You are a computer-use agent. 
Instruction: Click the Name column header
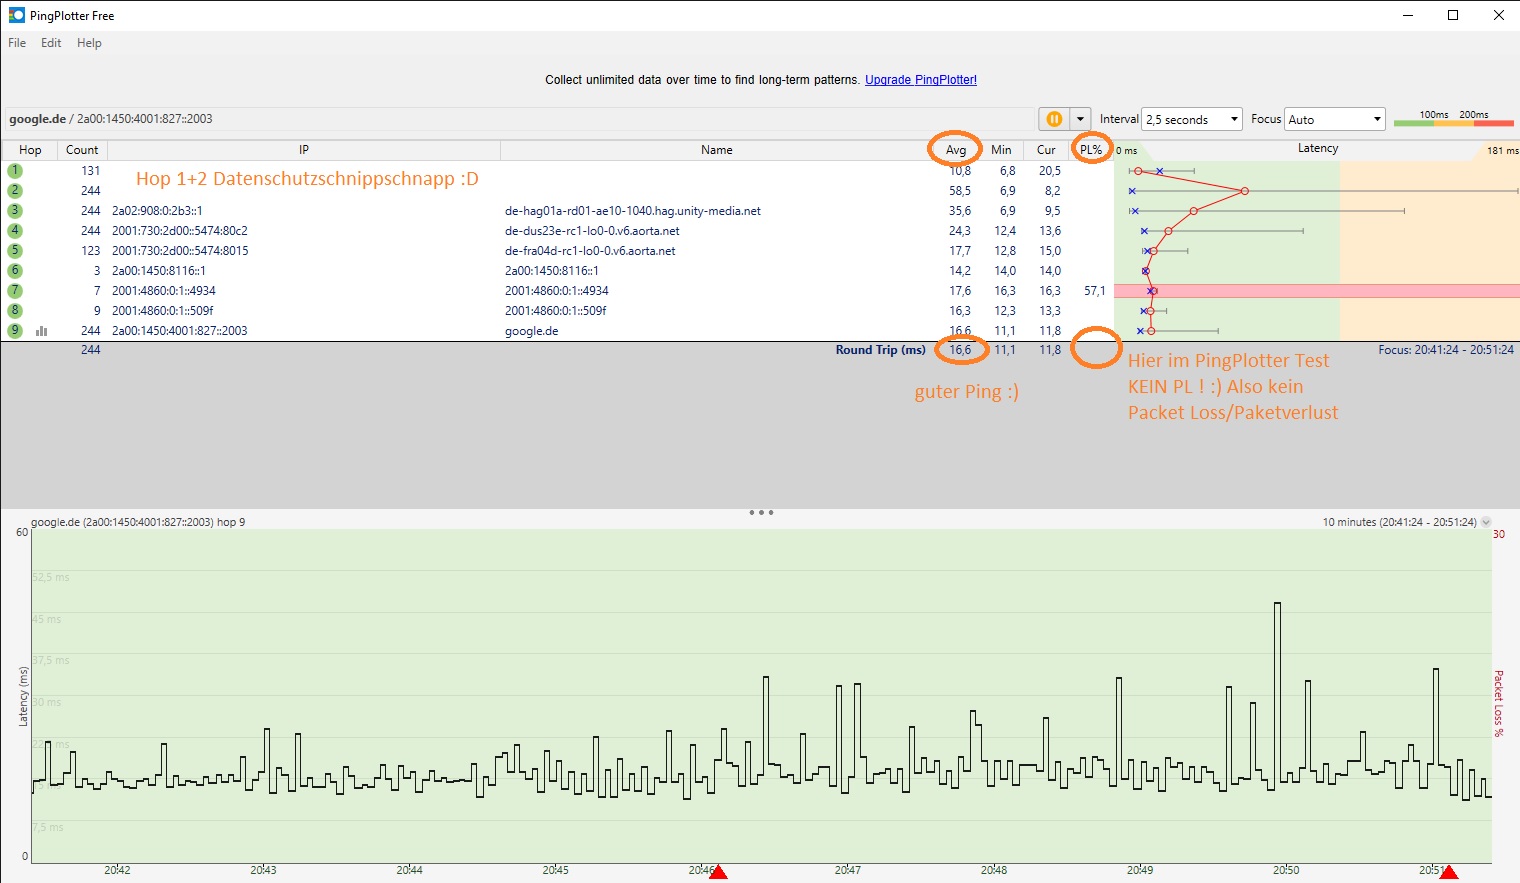(716, 150)
